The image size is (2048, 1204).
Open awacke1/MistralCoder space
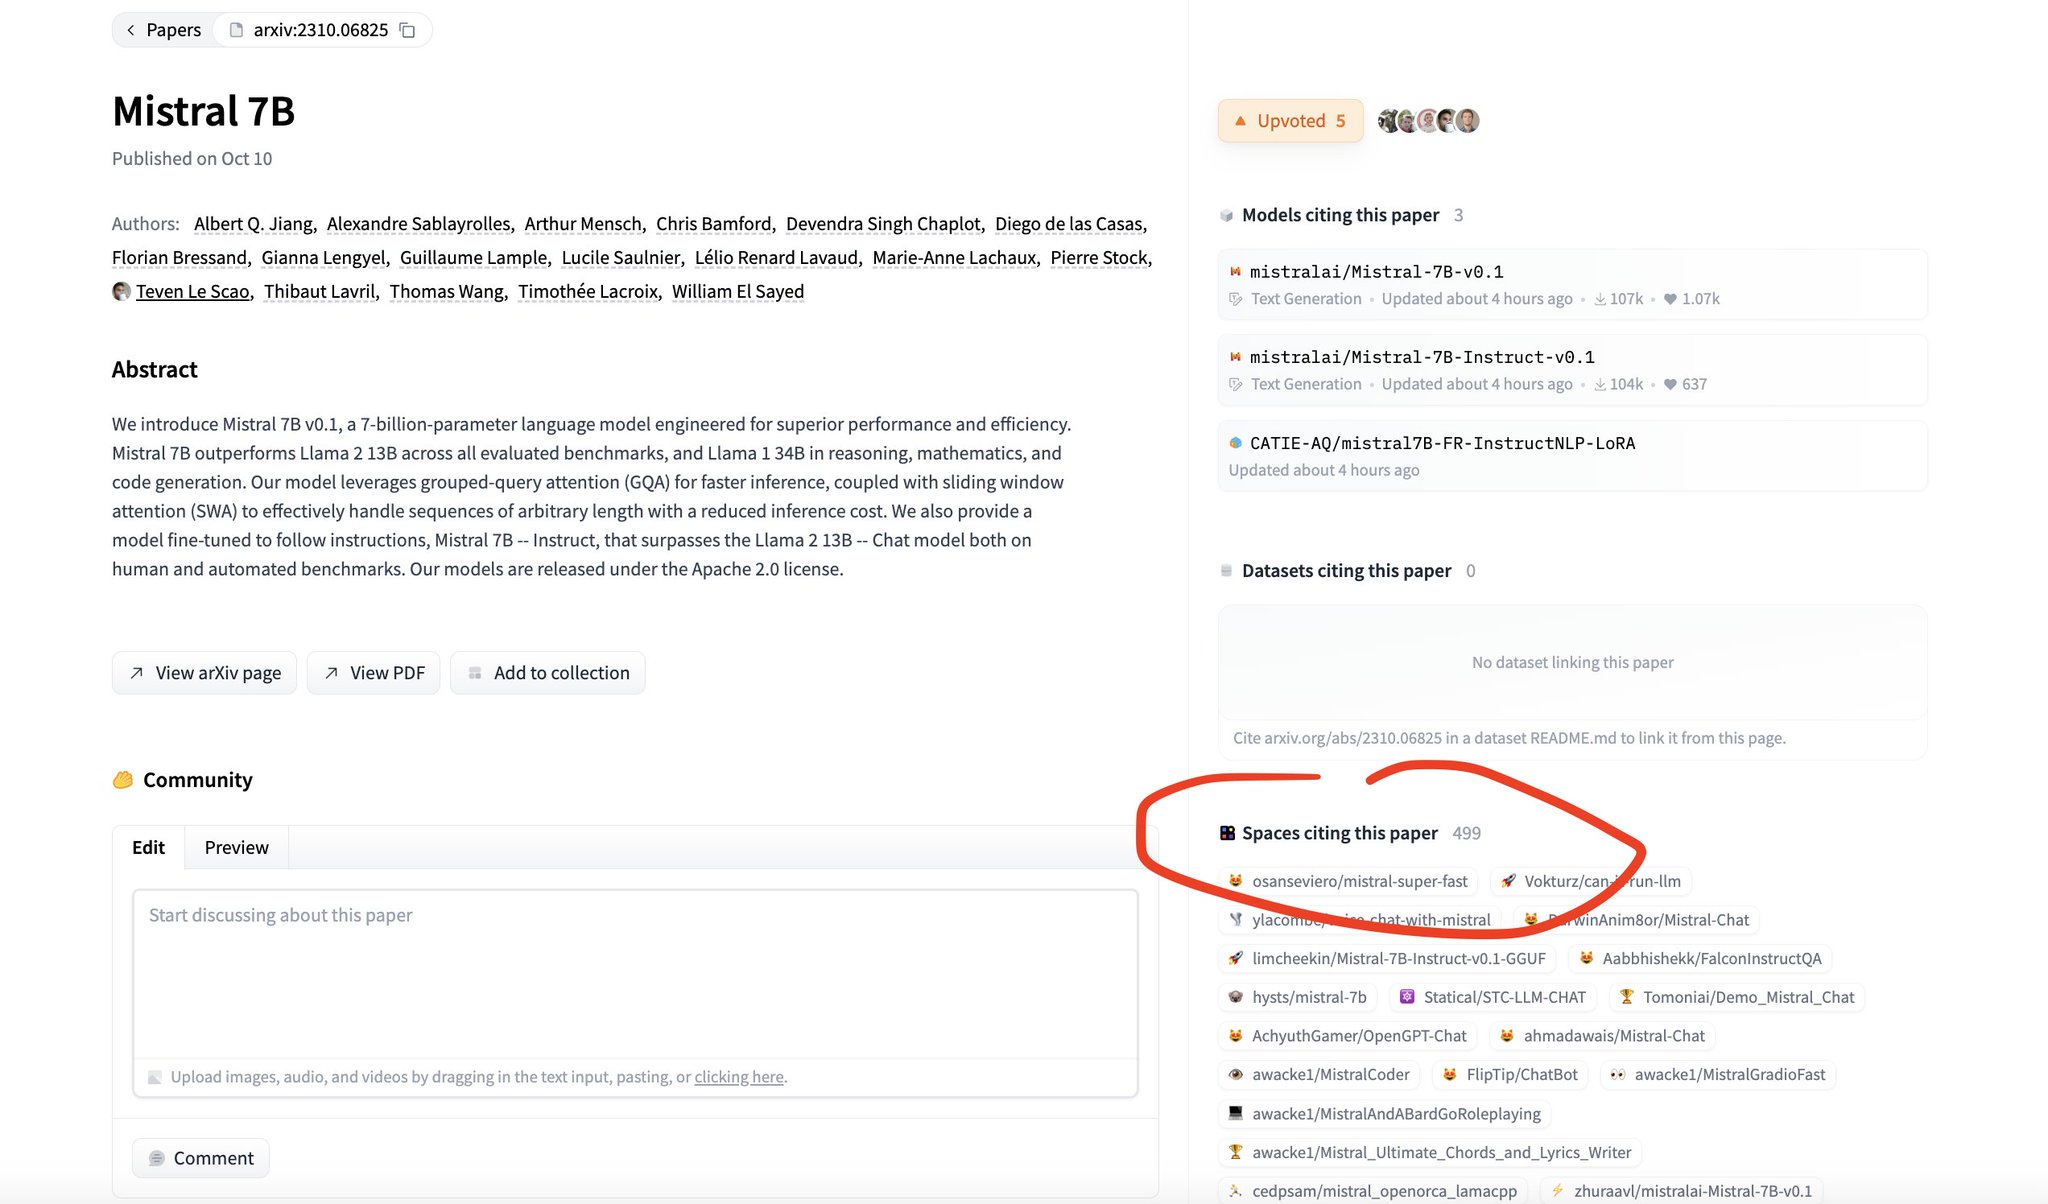point(1320,1075)
